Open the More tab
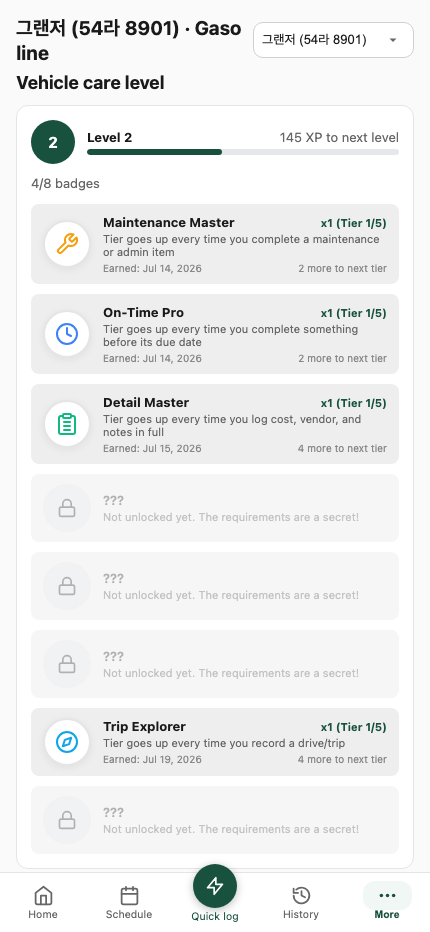This screenshot has width=430, height=932. (387, 902)
